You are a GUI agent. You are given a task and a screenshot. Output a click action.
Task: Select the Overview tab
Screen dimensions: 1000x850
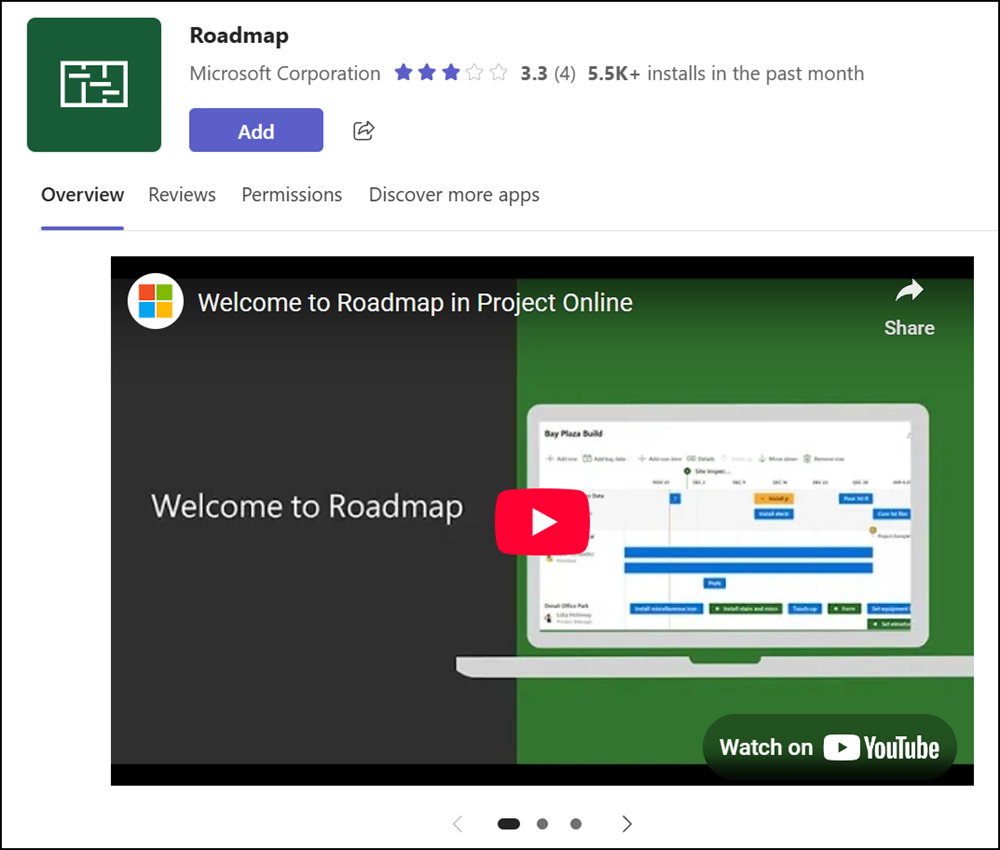pyautogui.click(x=82, y=195)
